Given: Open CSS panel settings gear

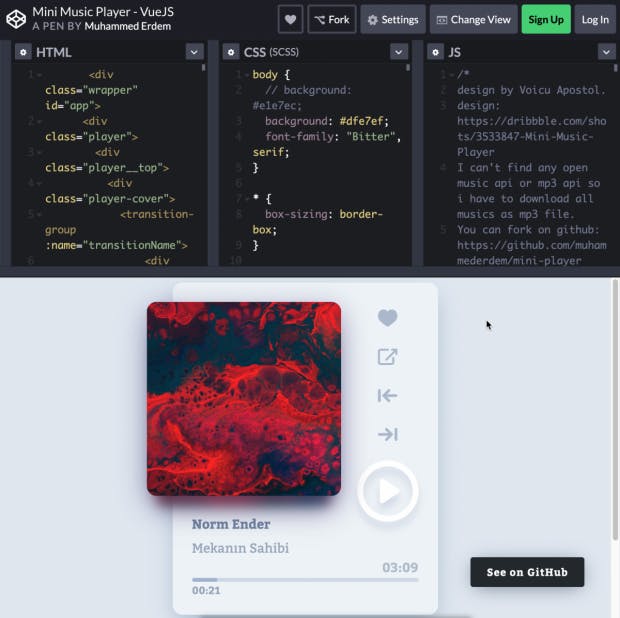Looking at the screenshot, I should (x=230, y=52).
